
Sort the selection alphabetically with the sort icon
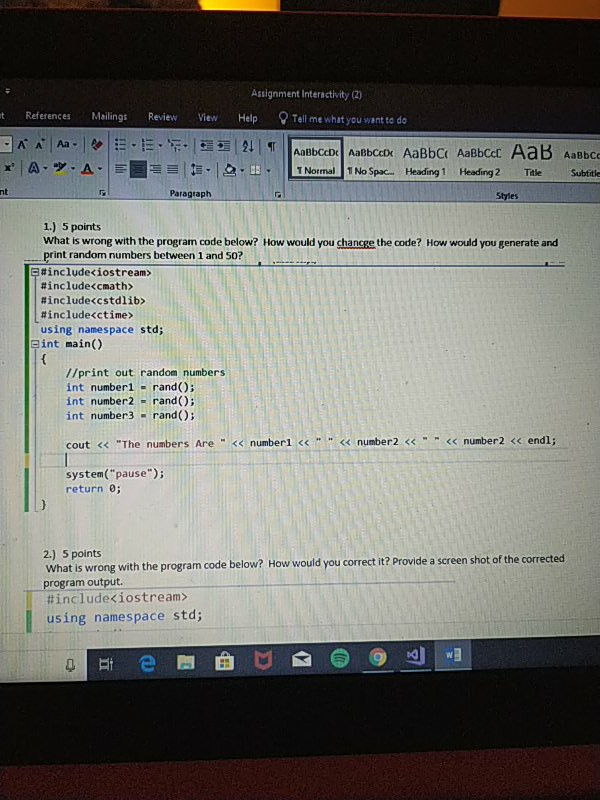click(248, 147)
